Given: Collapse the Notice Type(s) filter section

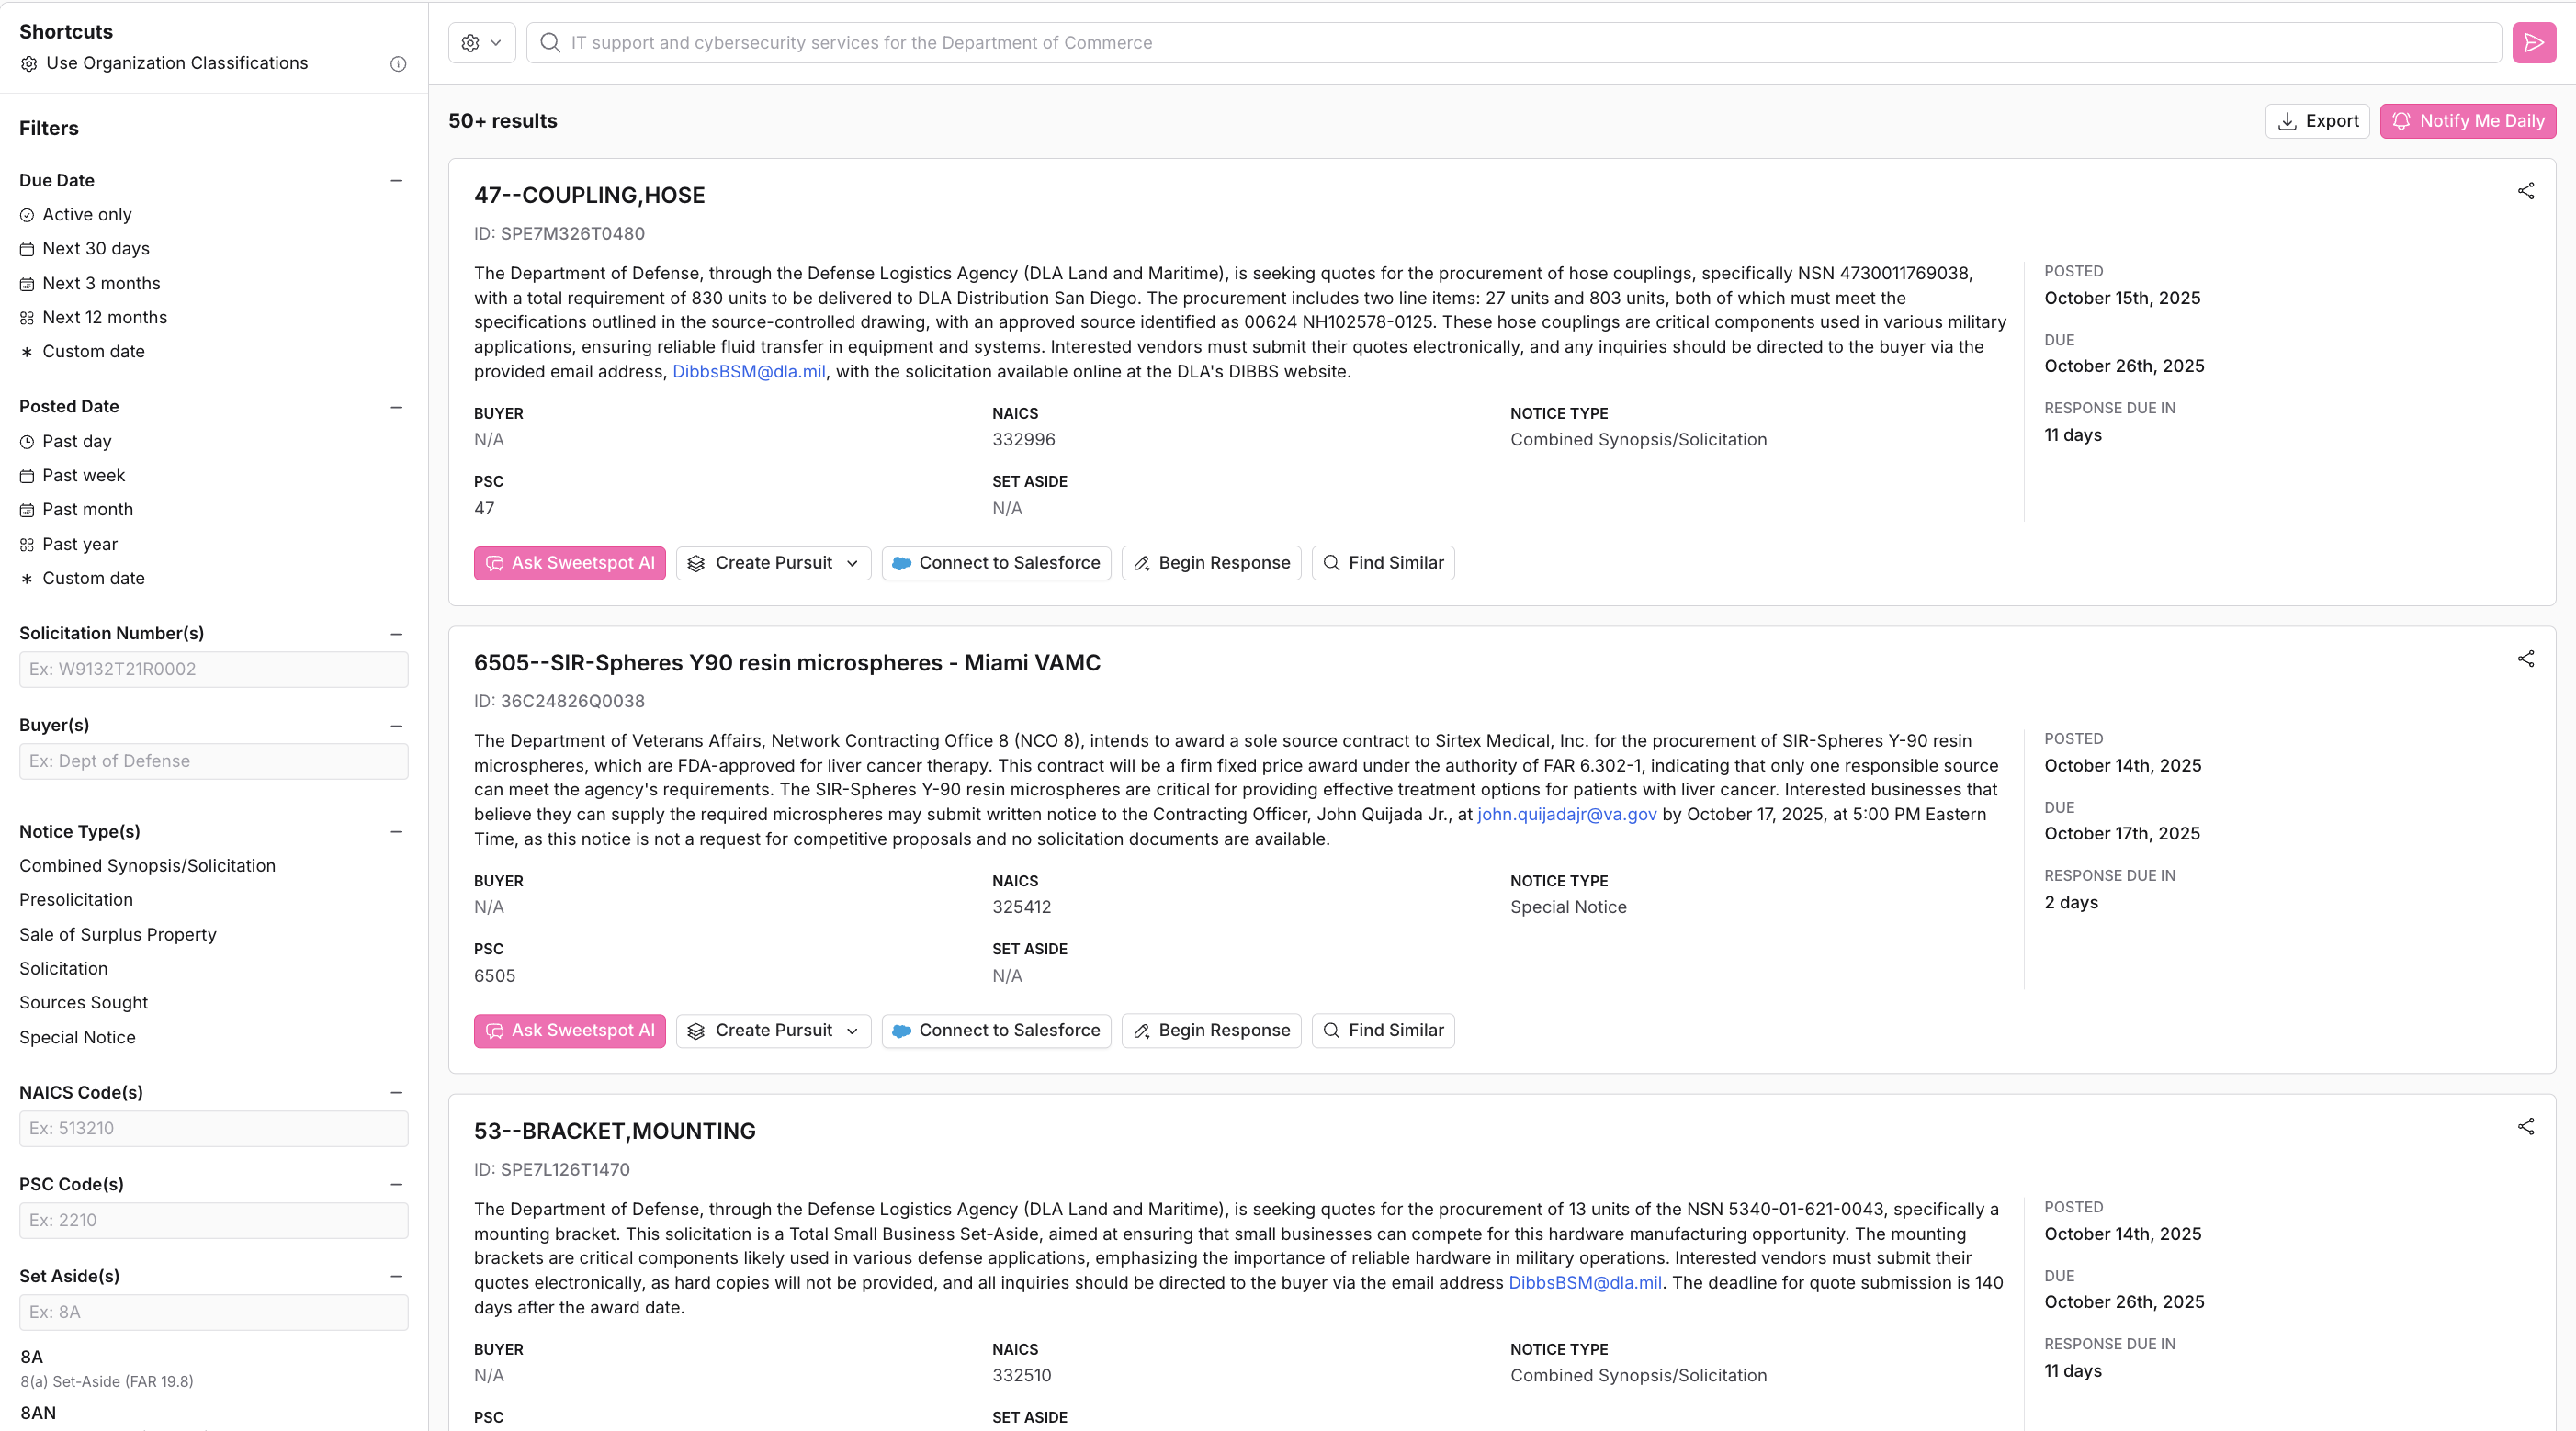Looking at the screenshot, I should [x=396, y=832].
